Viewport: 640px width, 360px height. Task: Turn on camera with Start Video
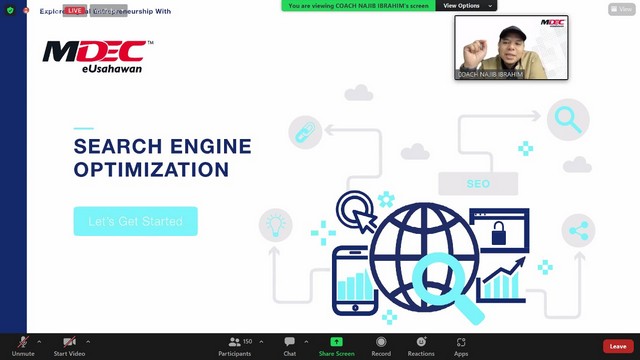[x=69, y=342]
